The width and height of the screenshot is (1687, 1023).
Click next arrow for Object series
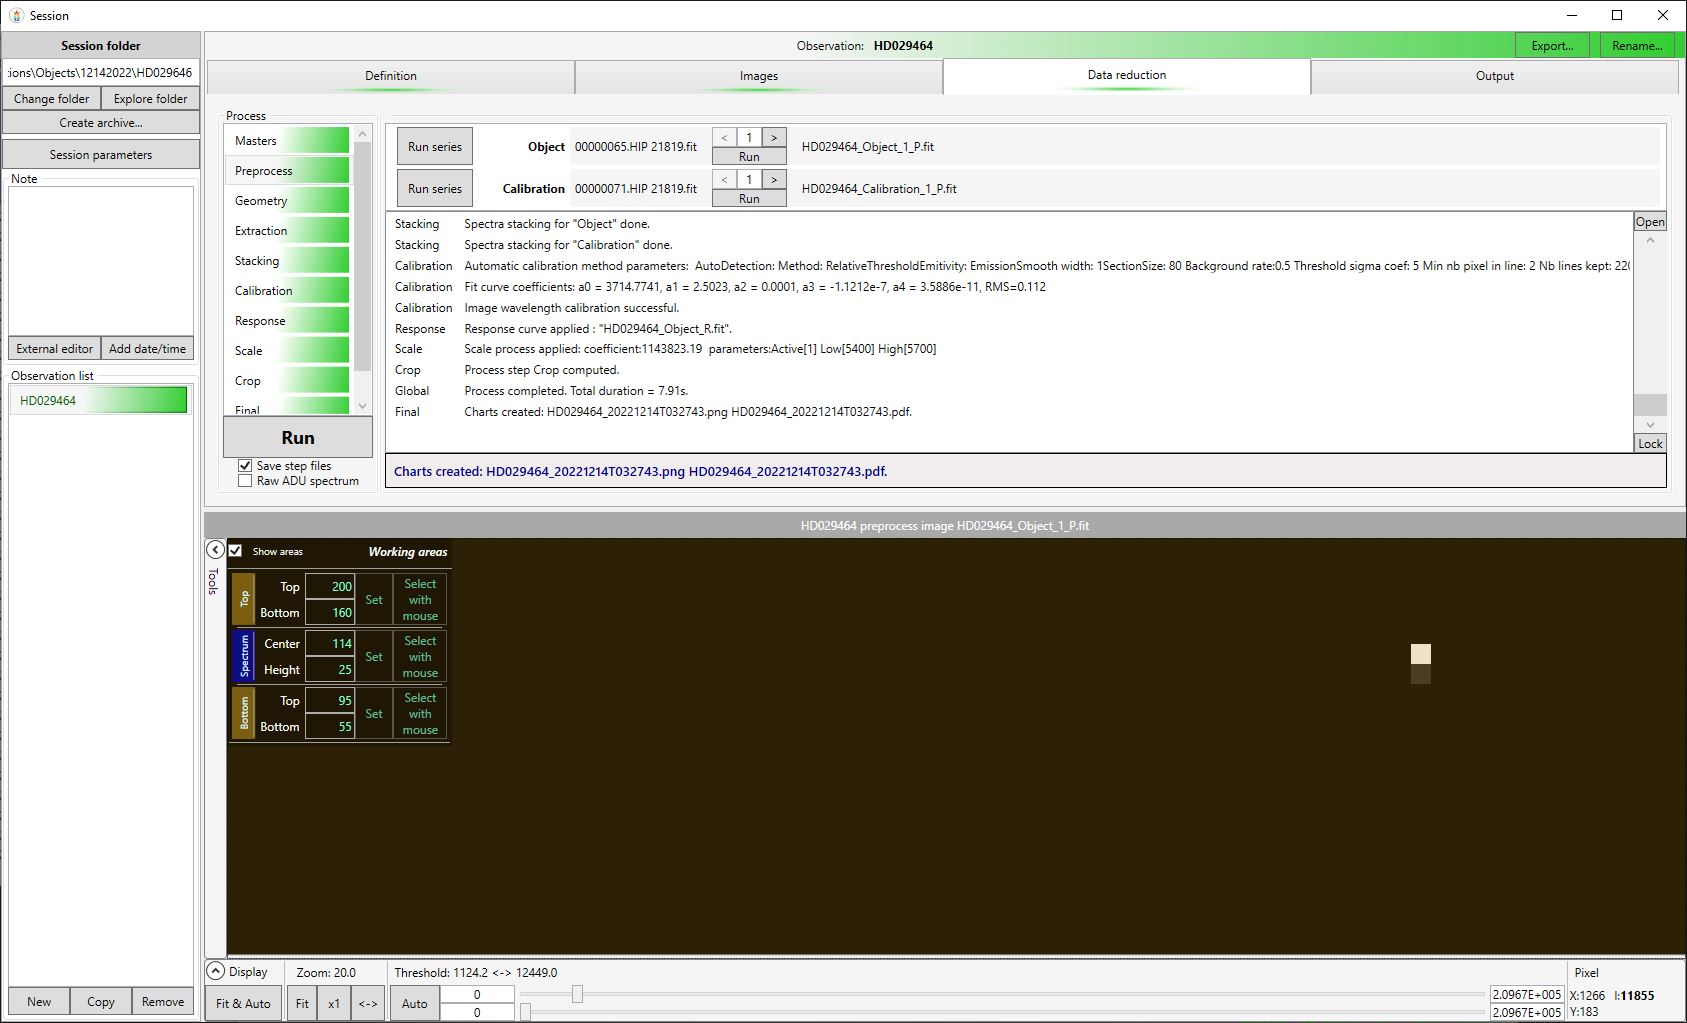[774, 138]
